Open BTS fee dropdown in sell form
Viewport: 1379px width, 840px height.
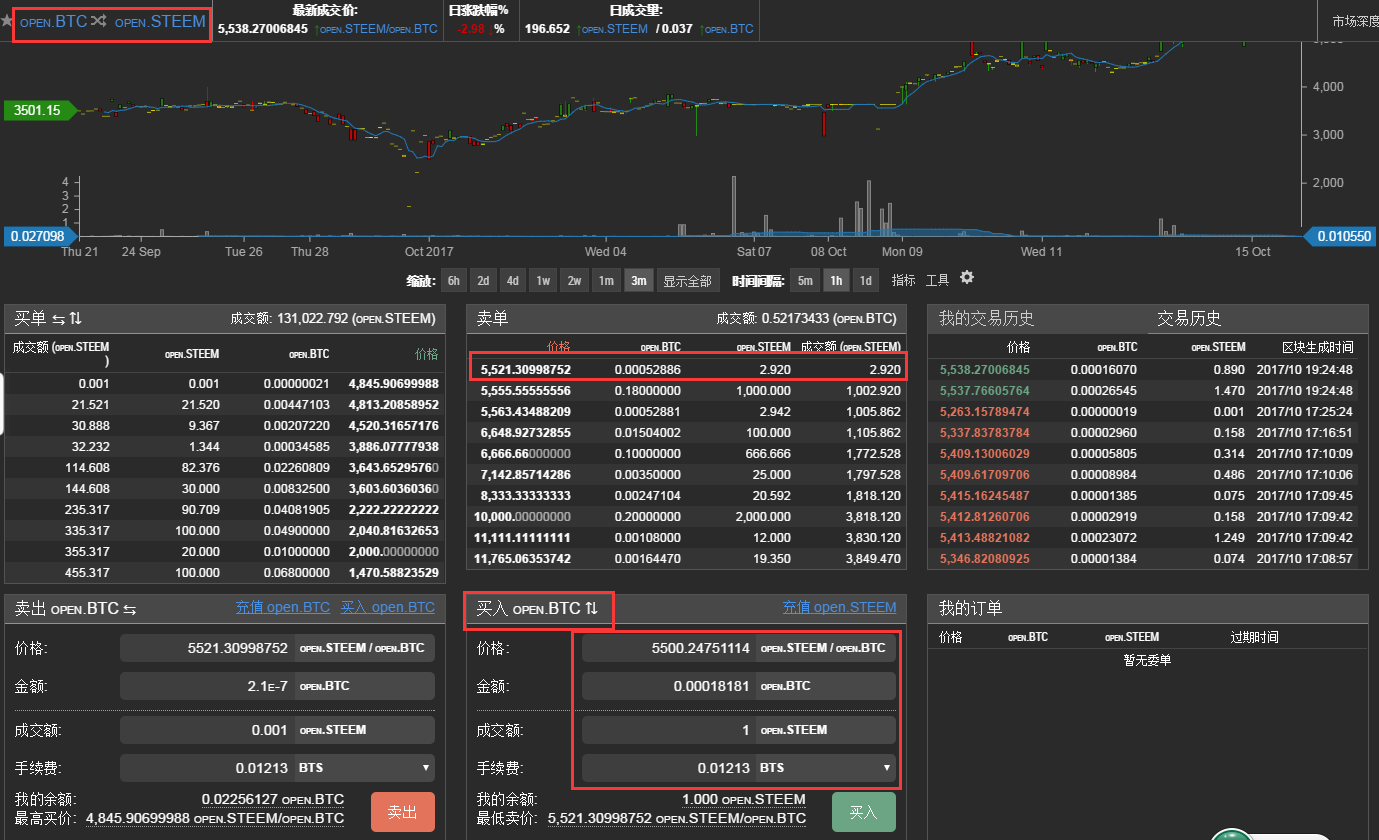[364, 768]
